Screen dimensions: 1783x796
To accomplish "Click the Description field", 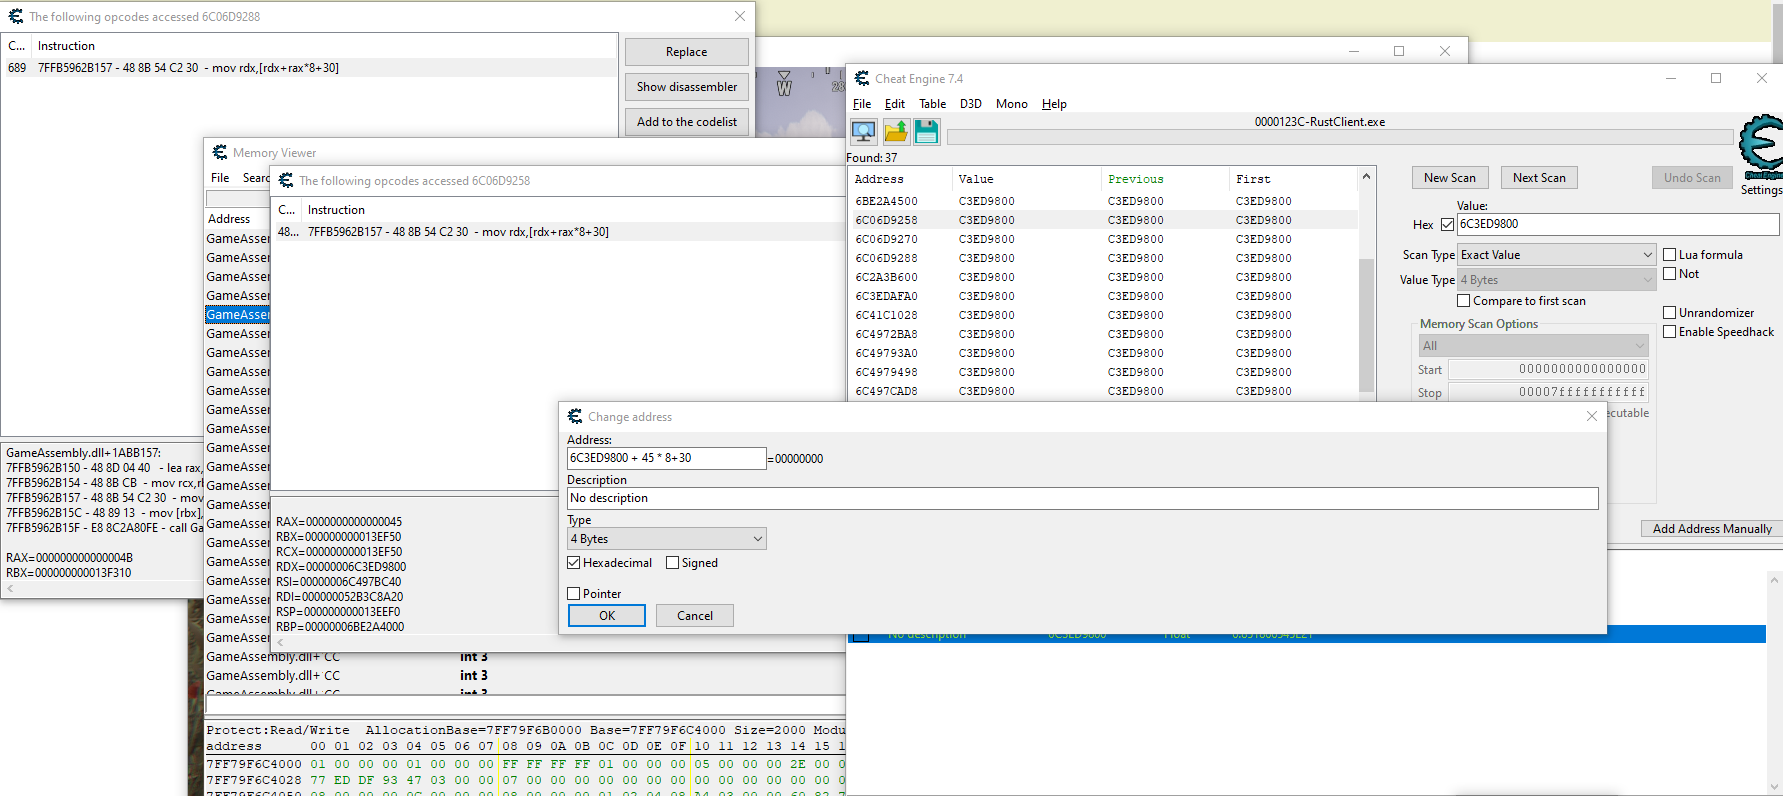I will pos(1083,498).
